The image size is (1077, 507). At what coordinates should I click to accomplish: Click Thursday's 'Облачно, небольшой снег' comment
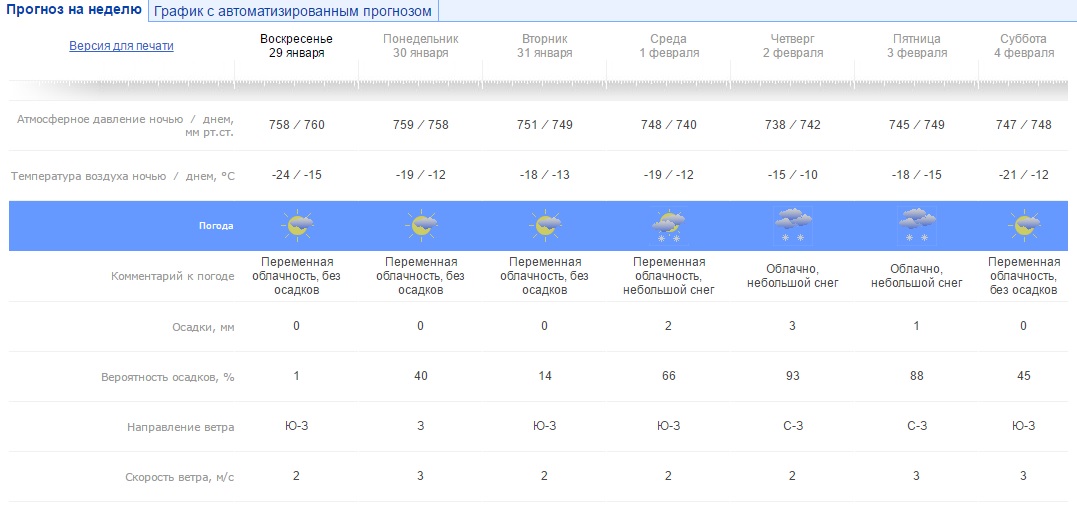(792, 276)
